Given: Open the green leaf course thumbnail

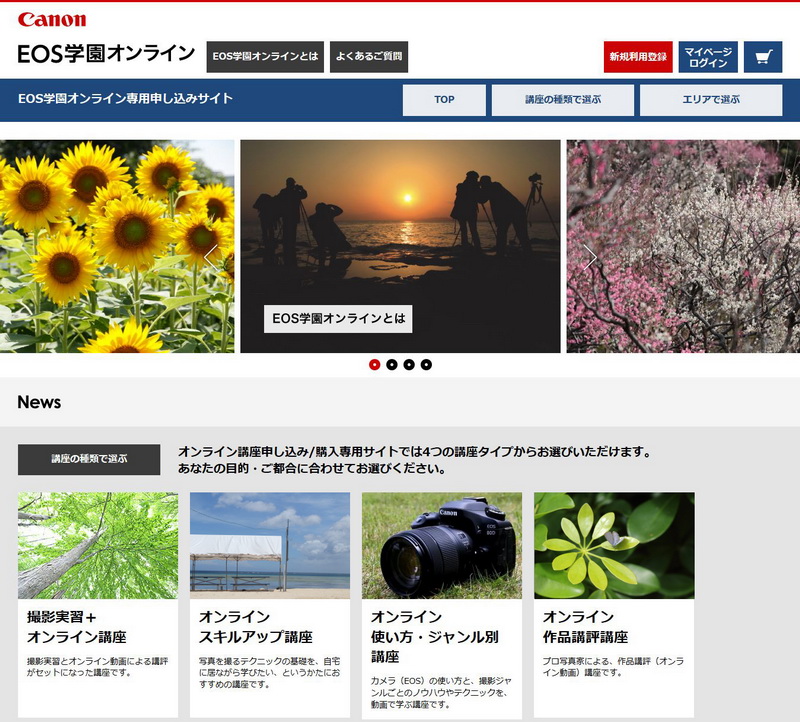Looking at the screenshot, I should click(614, 545).
